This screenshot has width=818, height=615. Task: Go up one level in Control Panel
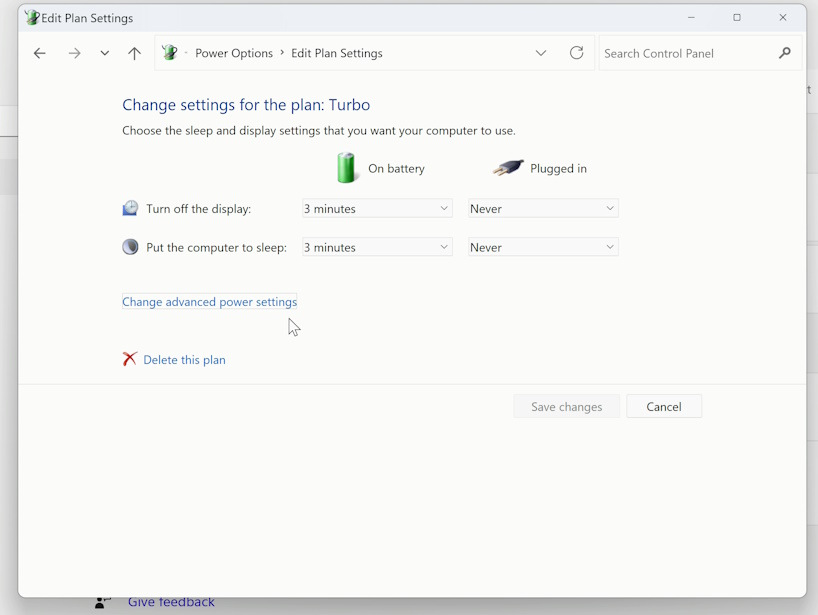(x=135, y=52)
